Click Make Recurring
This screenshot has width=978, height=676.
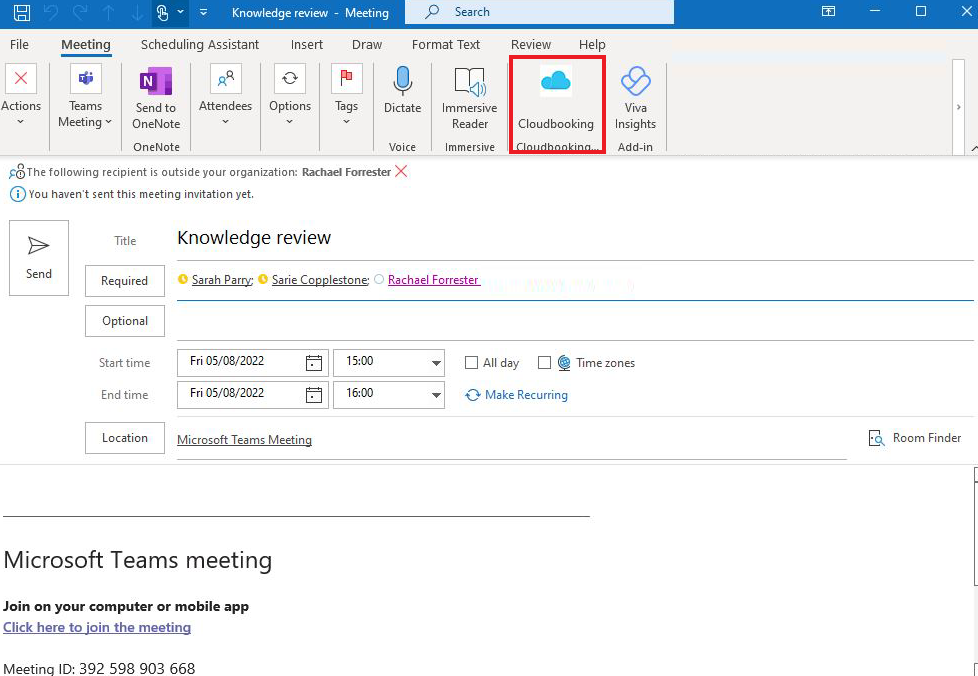coord(516,395)
